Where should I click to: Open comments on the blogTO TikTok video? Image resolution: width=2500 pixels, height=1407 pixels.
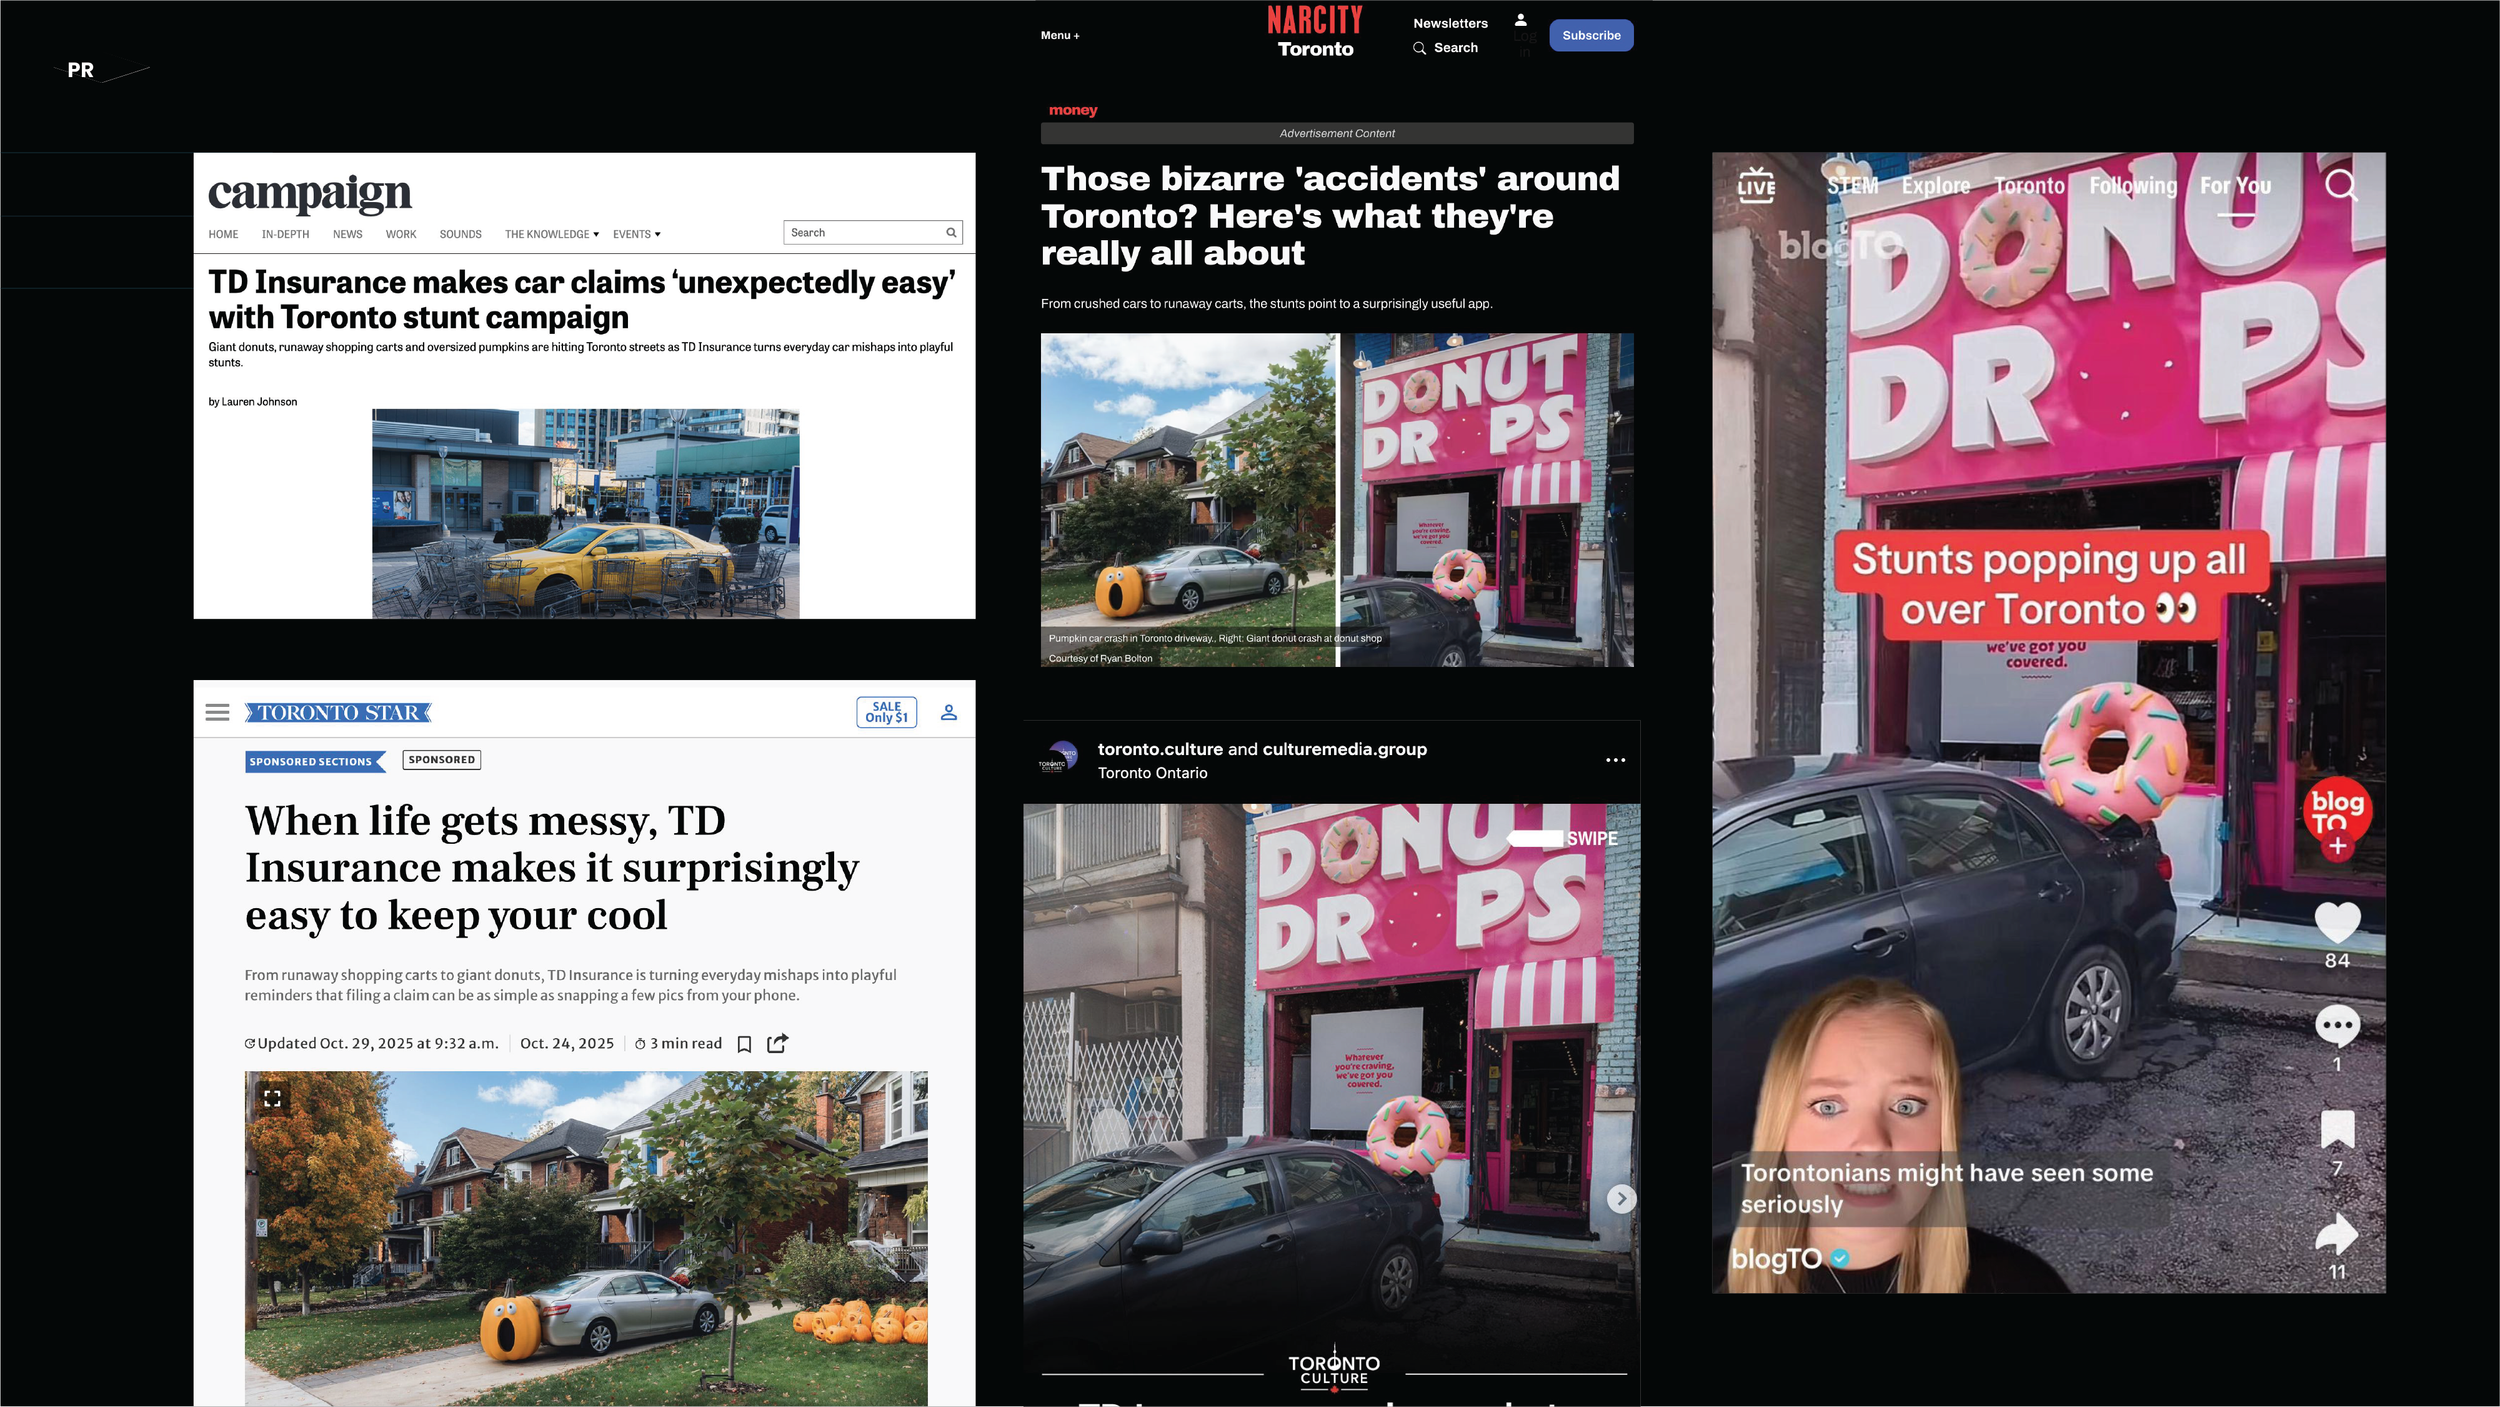coord(2337,1025)
